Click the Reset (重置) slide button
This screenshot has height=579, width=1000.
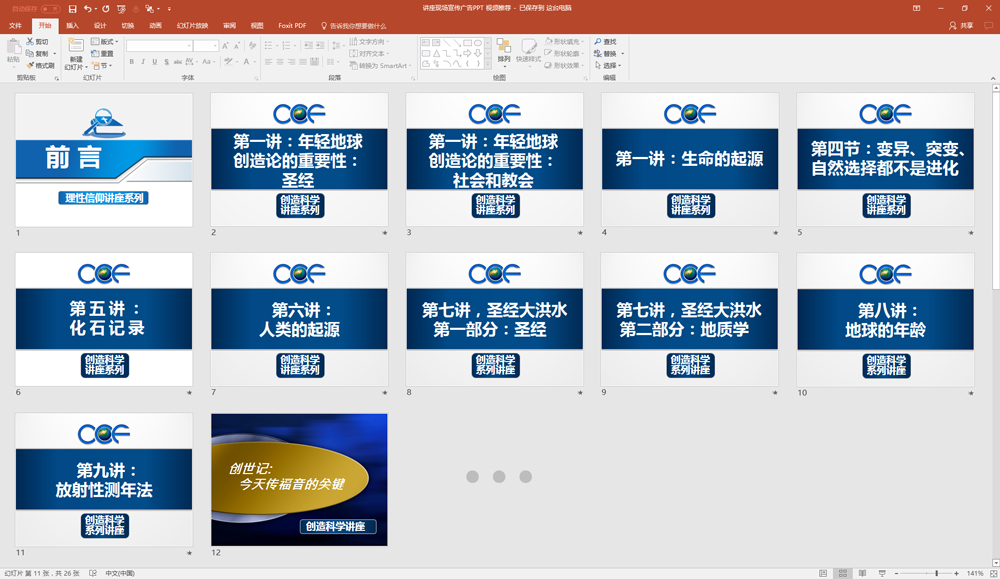[x=103, y=54]
